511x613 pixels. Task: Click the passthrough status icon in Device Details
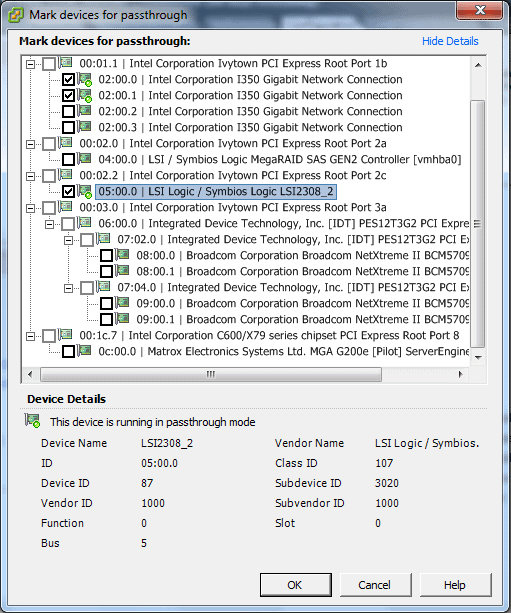pyautogui.click(x=32, y=421)
